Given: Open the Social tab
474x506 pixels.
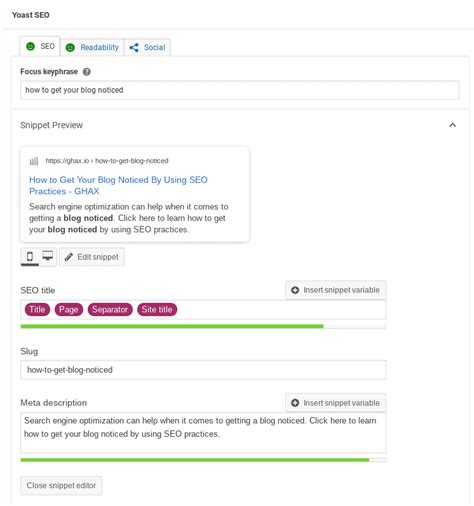Looking at the screenshot, I should tap(147, 47).
